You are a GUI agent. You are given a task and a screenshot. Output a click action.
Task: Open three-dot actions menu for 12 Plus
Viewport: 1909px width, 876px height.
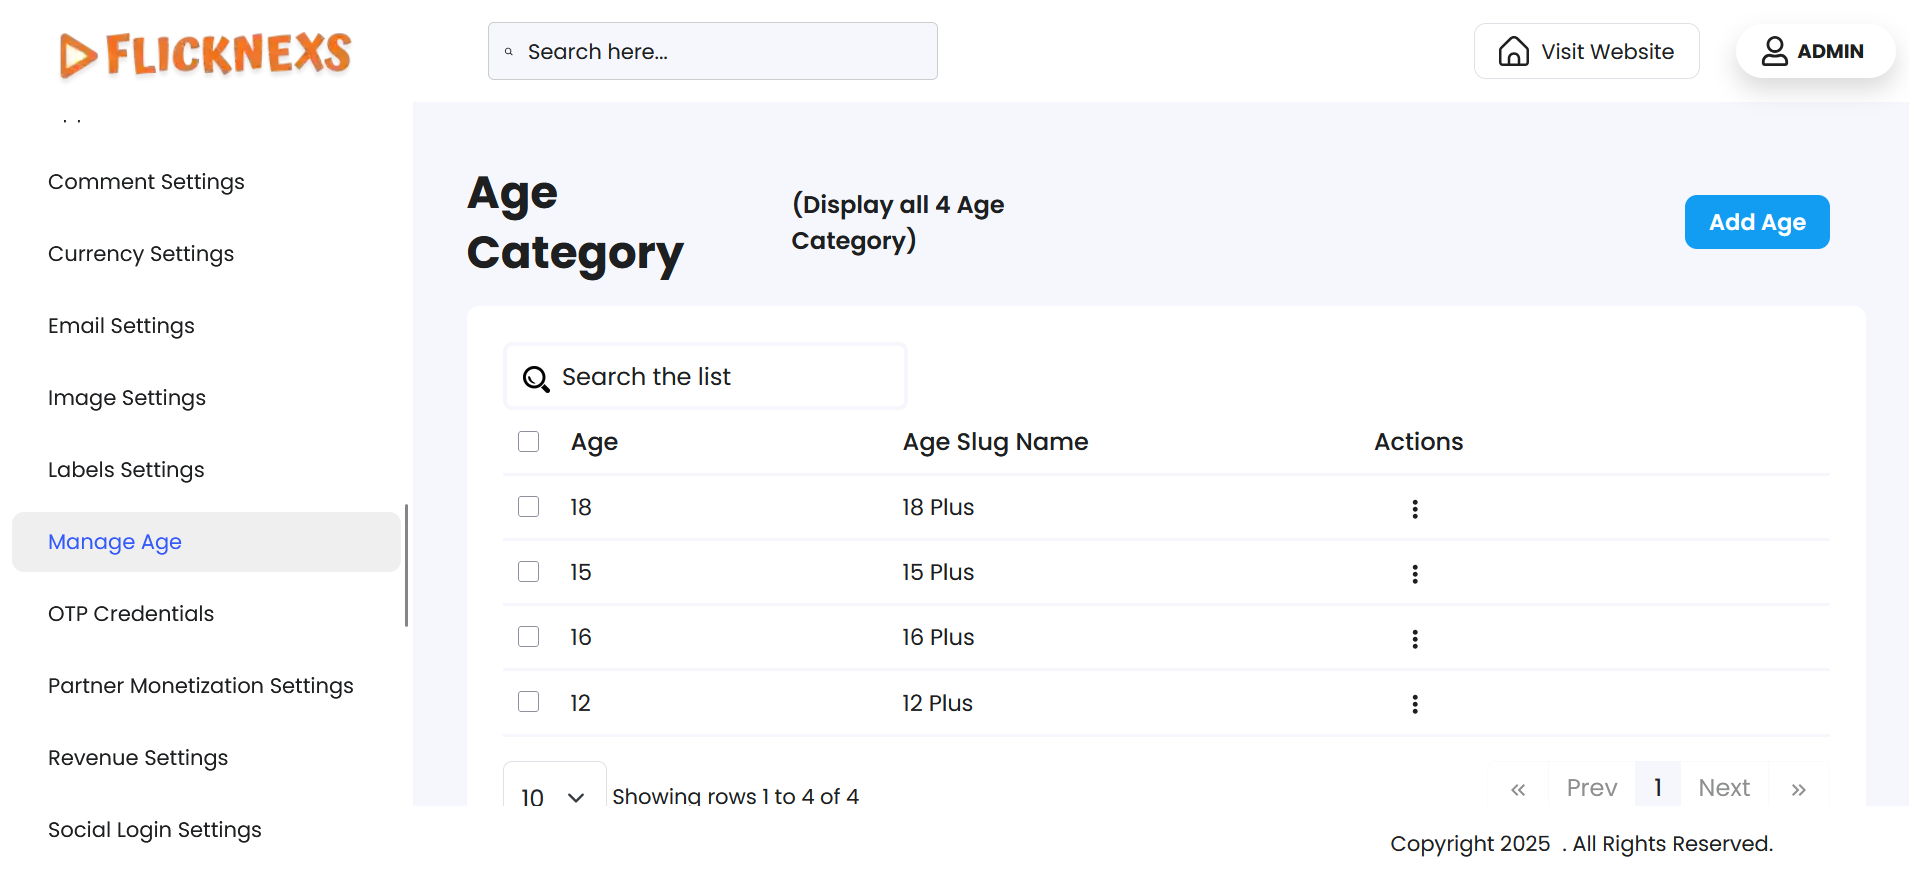click(x=1414, y=704)
